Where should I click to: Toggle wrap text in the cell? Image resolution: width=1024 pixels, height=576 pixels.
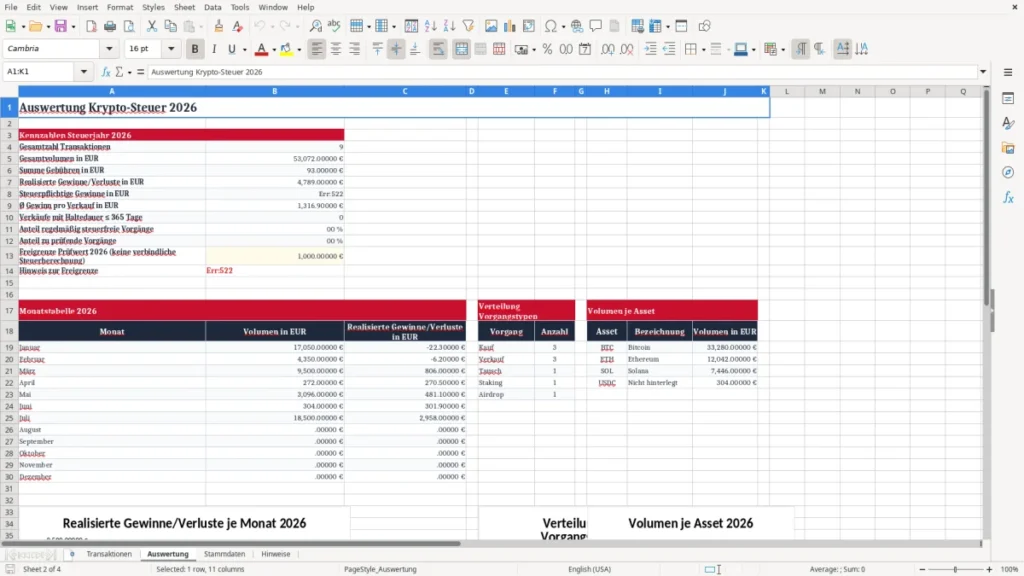pos(438,49)
